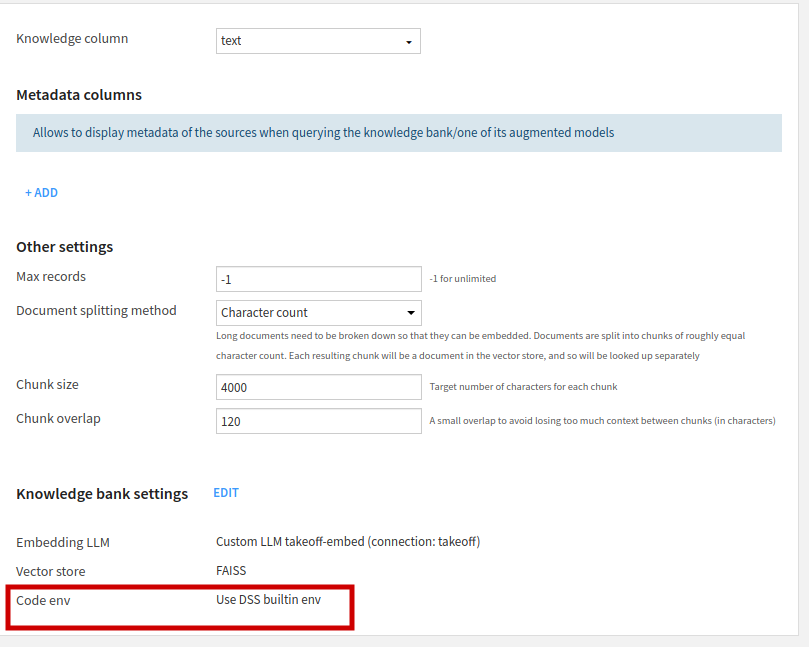Click the Other settings heading
809x647 pixels.
65,247
